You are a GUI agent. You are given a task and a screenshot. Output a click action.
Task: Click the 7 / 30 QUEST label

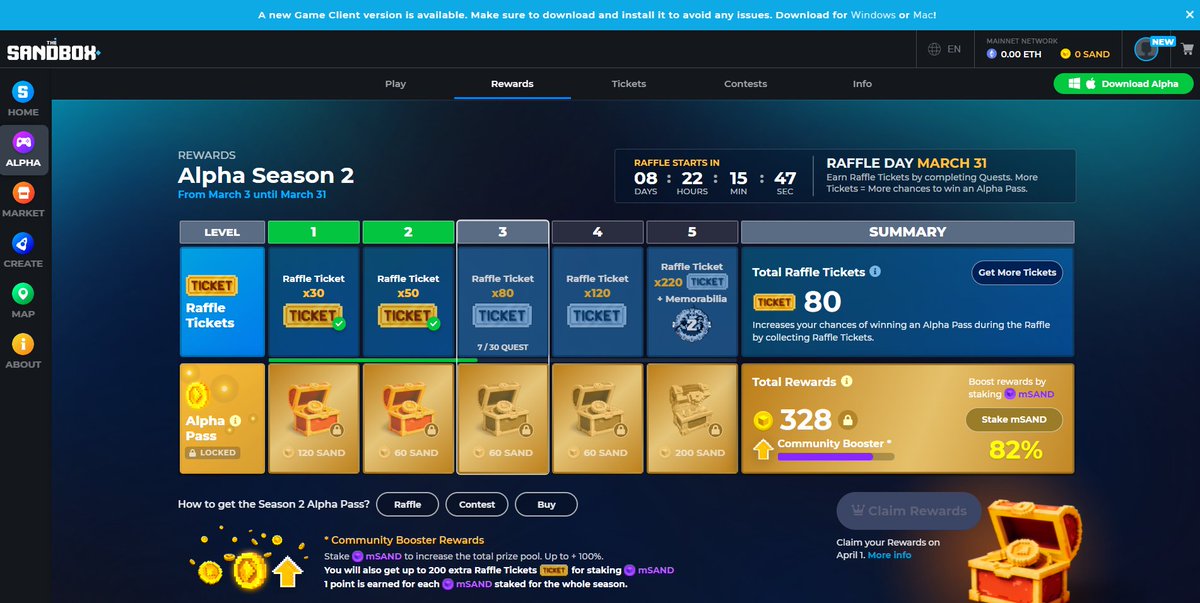click(x=502, y=348)
